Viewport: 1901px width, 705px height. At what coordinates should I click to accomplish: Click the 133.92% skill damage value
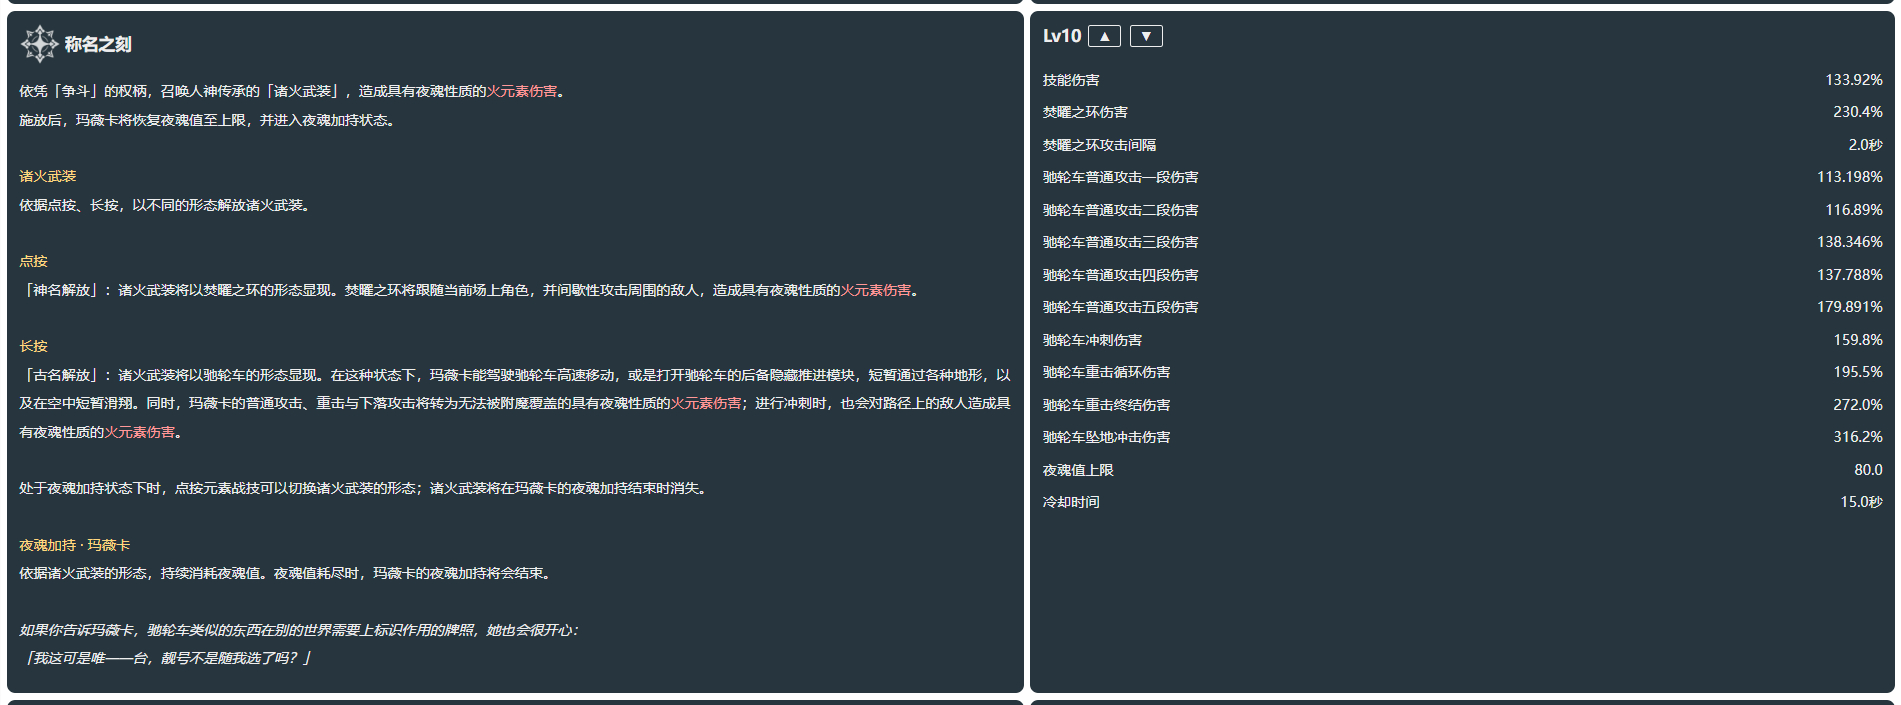coord(1854,80)
